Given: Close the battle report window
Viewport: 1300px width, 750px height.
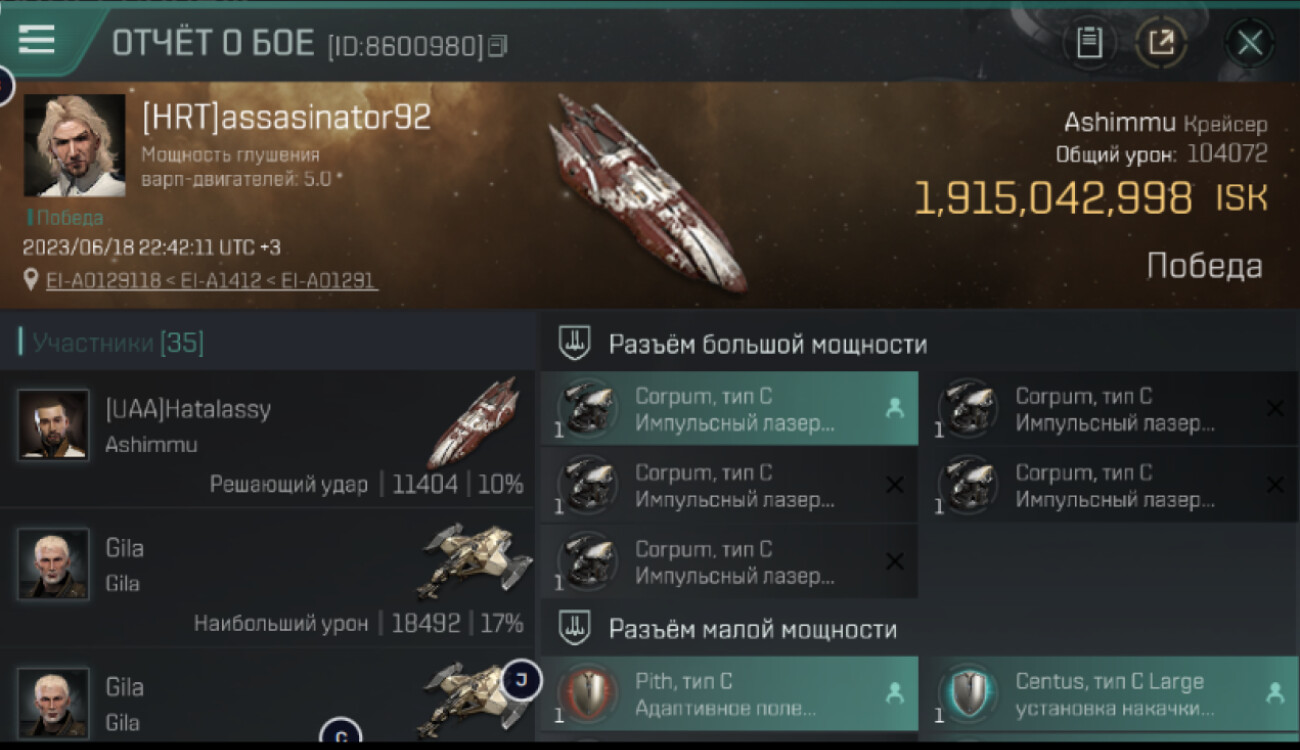Looking at the screenshot, I should (1249, 43).
